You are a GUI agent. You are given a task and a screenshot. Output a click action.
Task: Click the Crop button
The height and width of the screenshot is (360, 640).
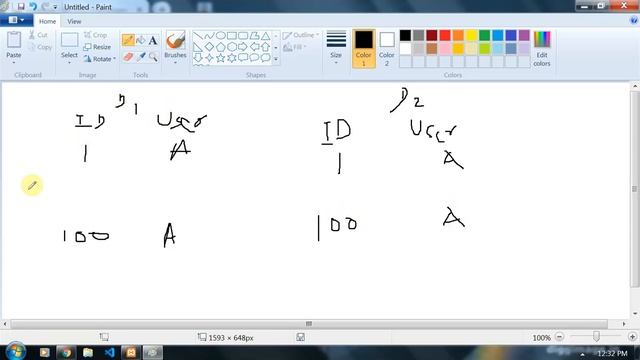tap(95, 35)
